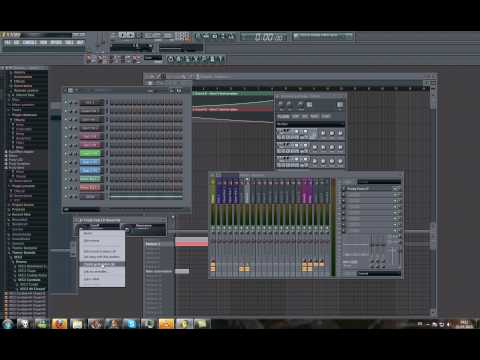This screenshot has width=480, height=360.
Task: Open the OPTIONS menu
Action: pyautogui.click(x=56, y=42)
